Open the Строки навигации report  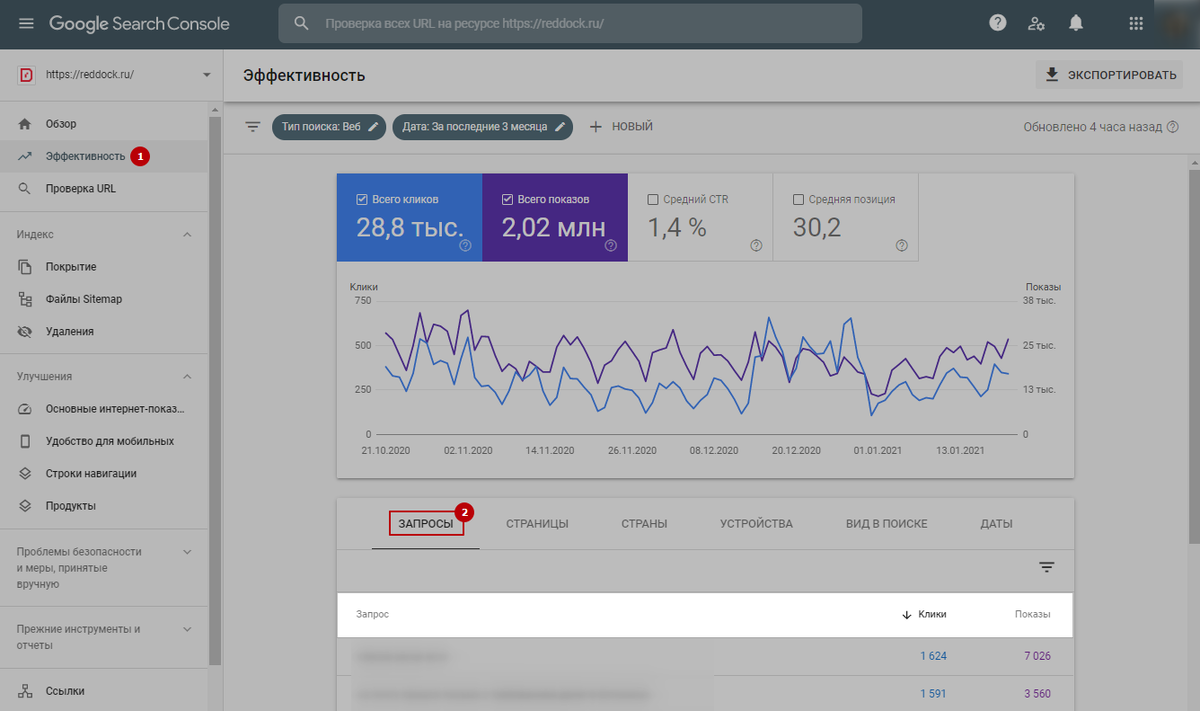point(104,473)
